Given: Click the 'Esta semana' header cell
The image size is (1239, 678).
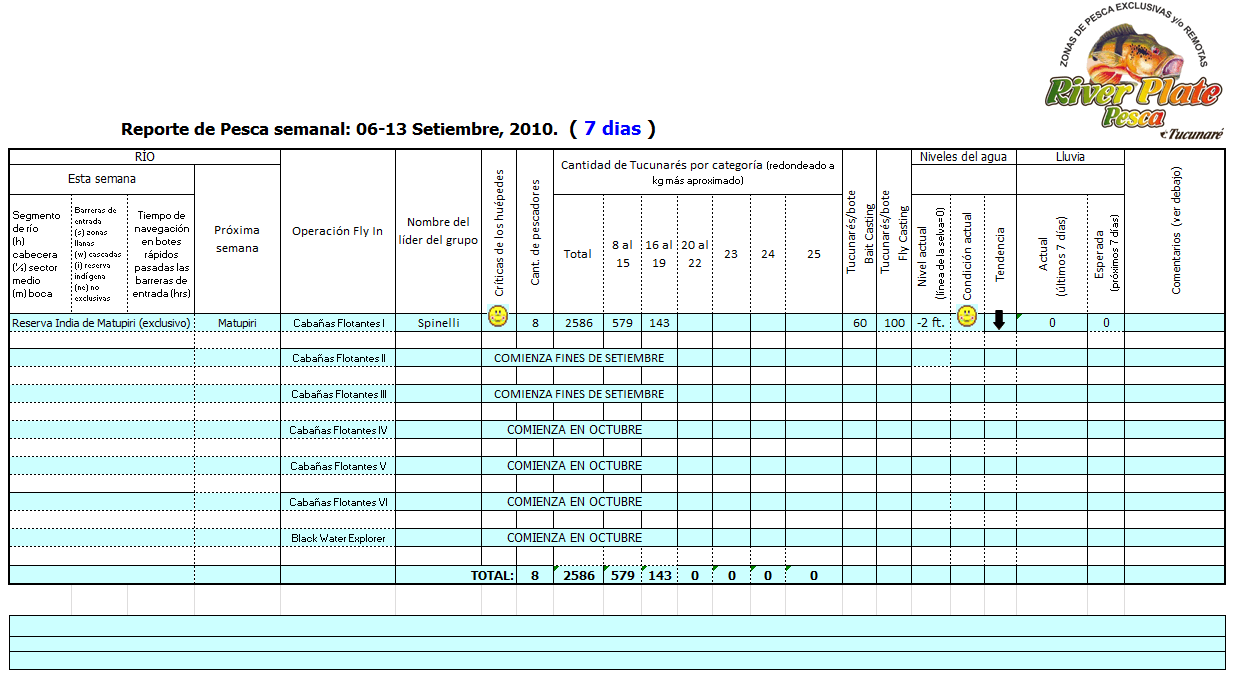Looking at the screenshot, I should click(102, 179).
